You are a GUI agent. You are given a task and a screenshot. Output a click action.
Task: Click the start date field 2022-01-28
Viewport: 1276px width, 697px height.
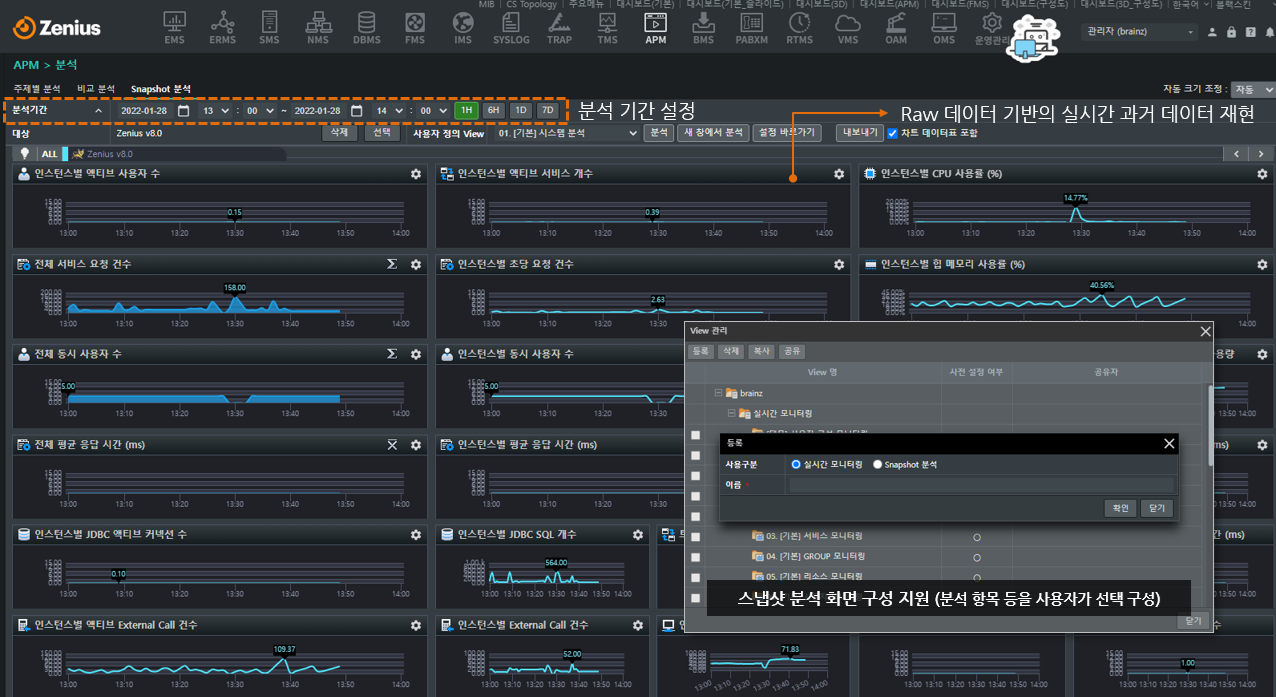(146, 110)
